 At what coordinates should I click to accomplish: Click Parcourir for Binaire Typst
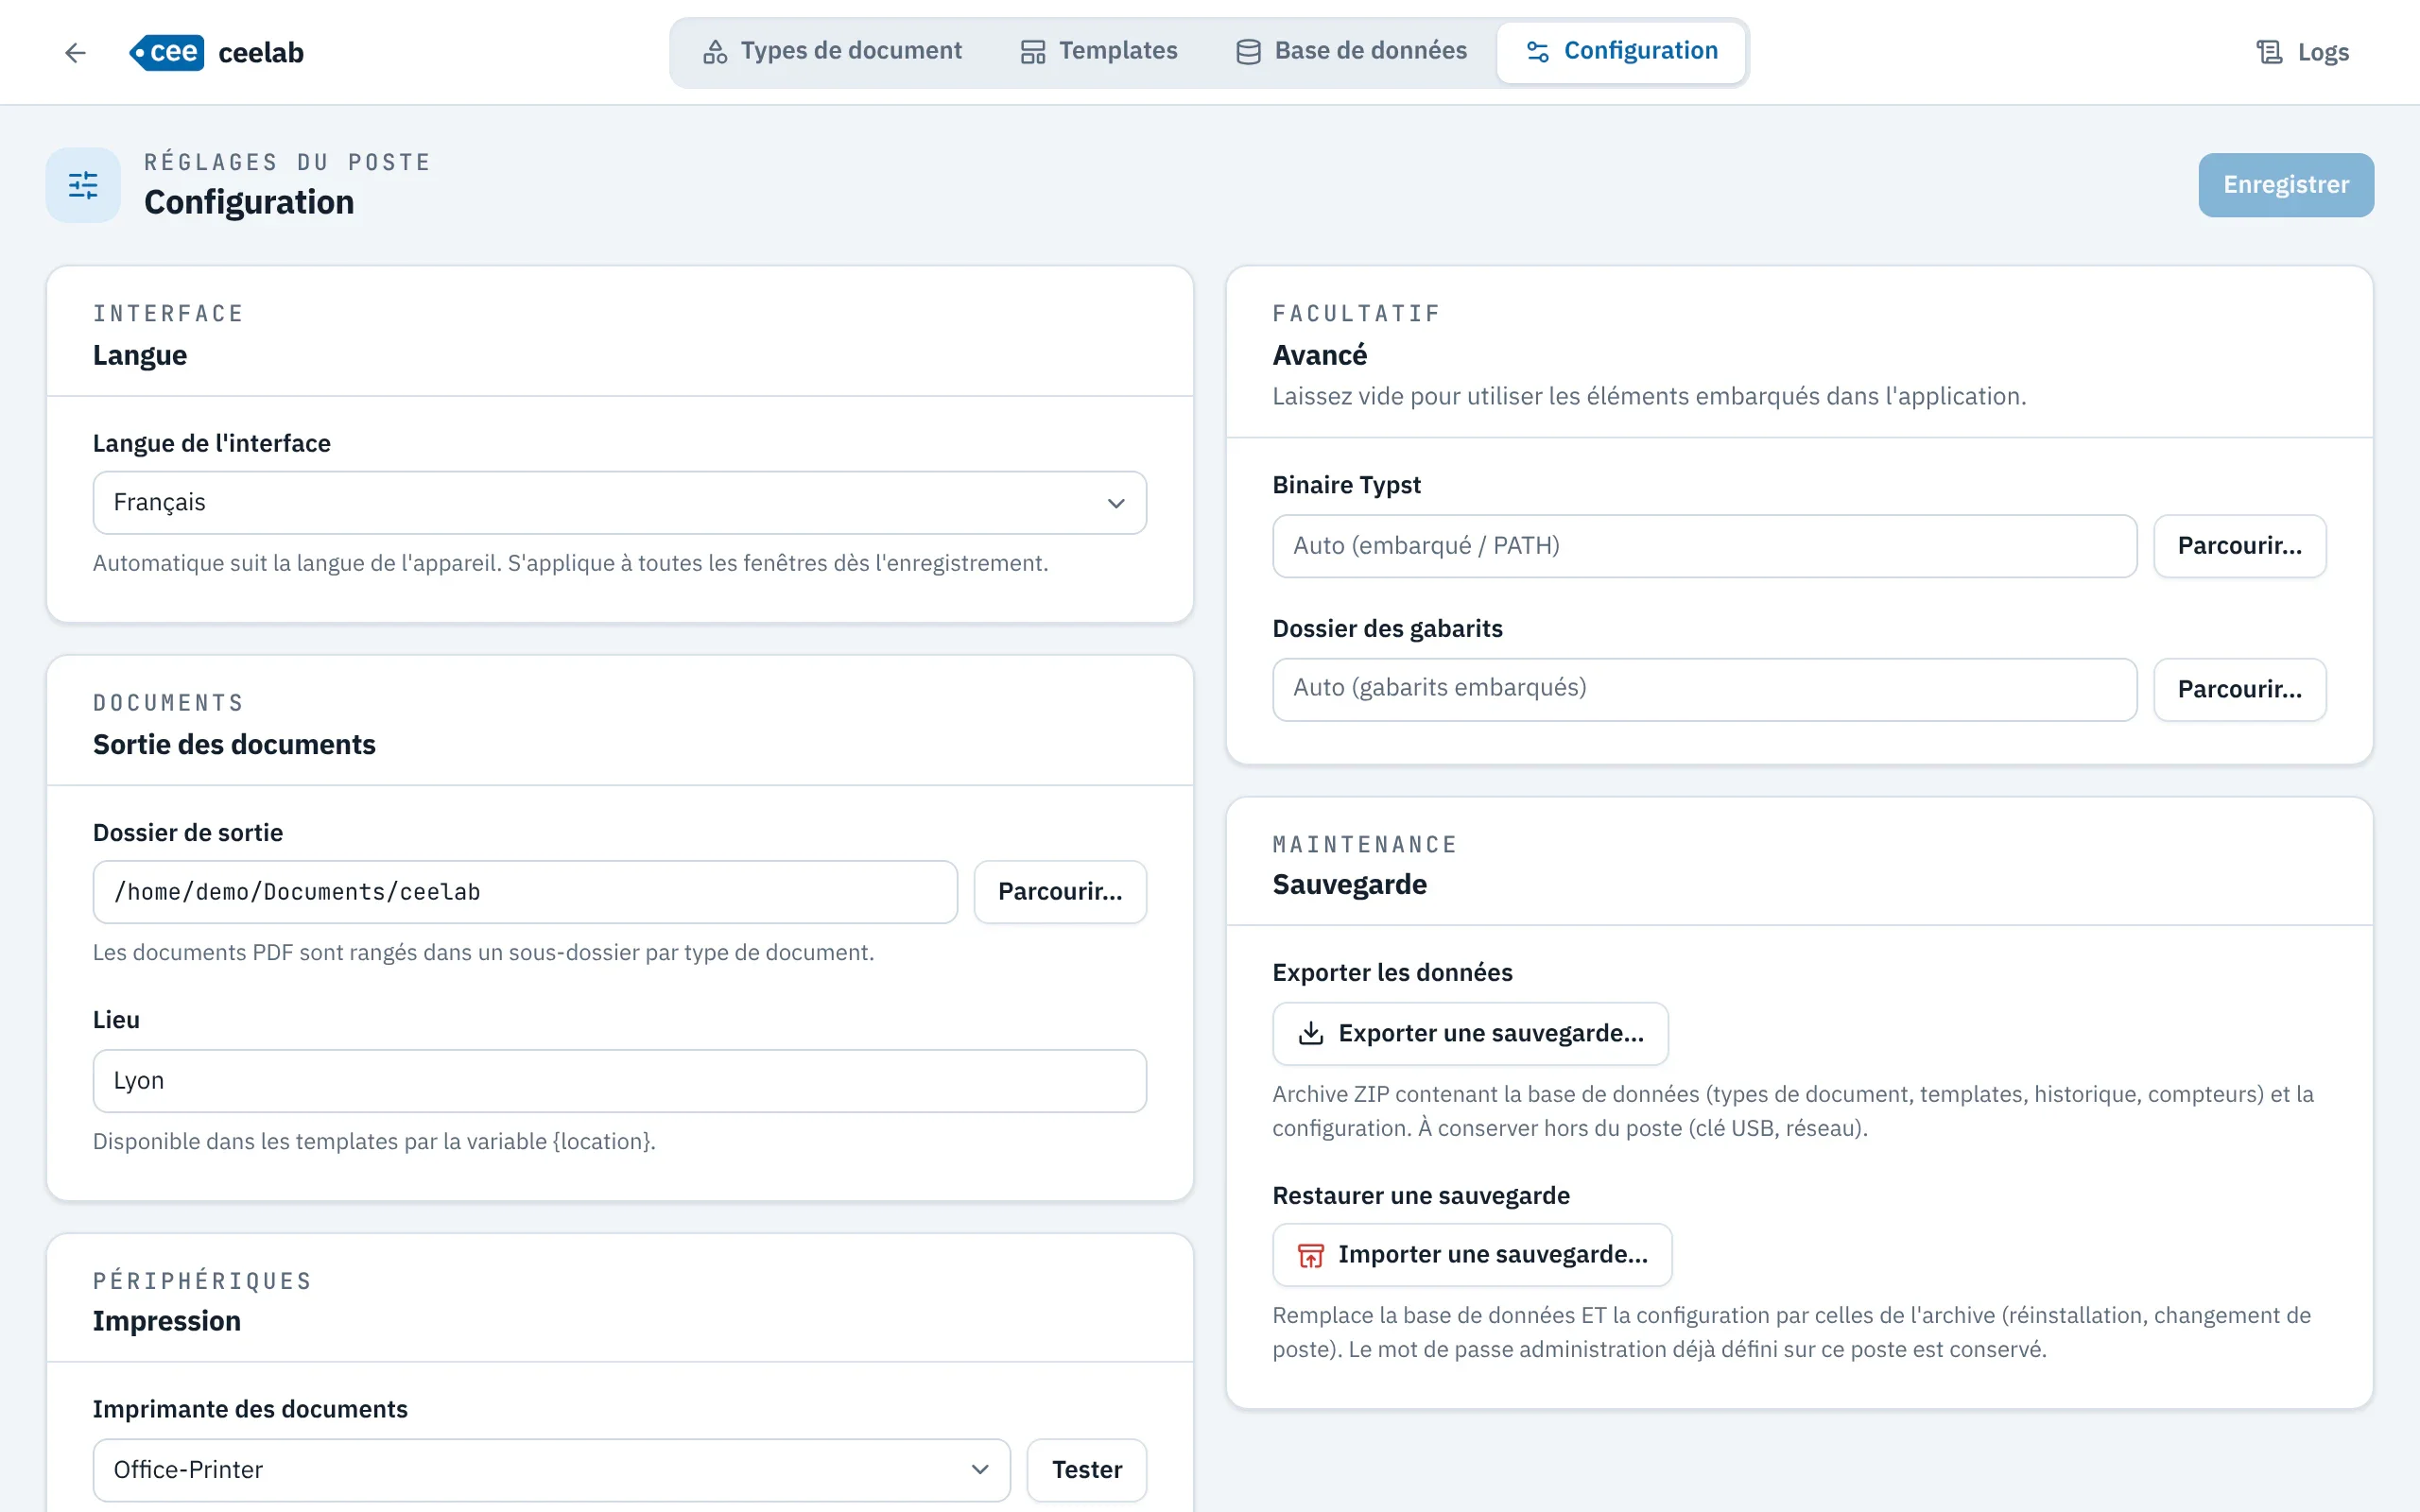click(x=2240, y=546)
